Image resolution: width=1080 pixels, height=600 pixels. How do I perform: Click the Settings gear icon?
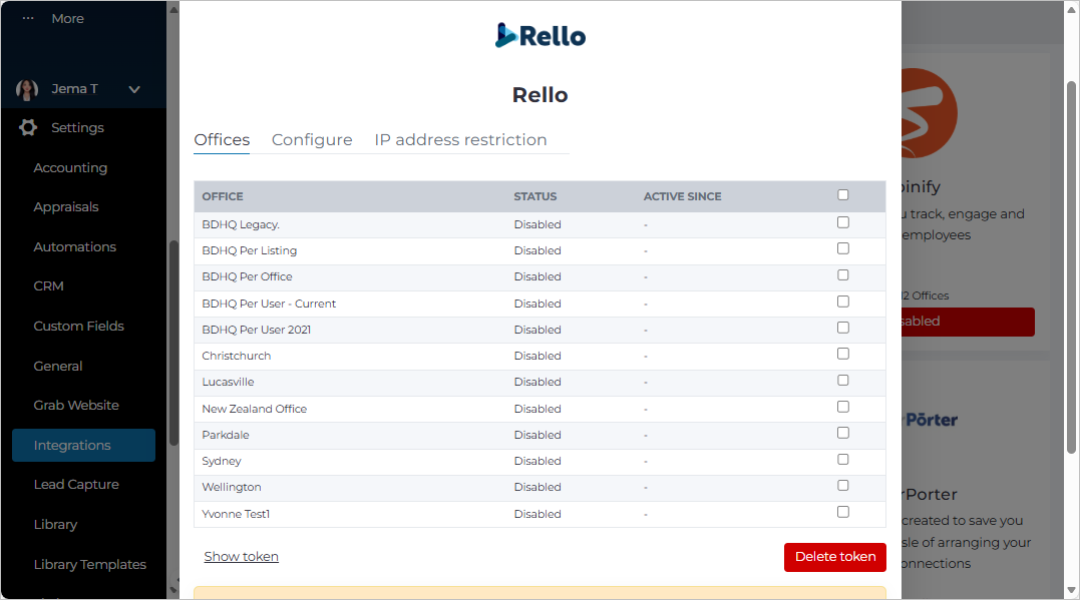click(28, 127)
